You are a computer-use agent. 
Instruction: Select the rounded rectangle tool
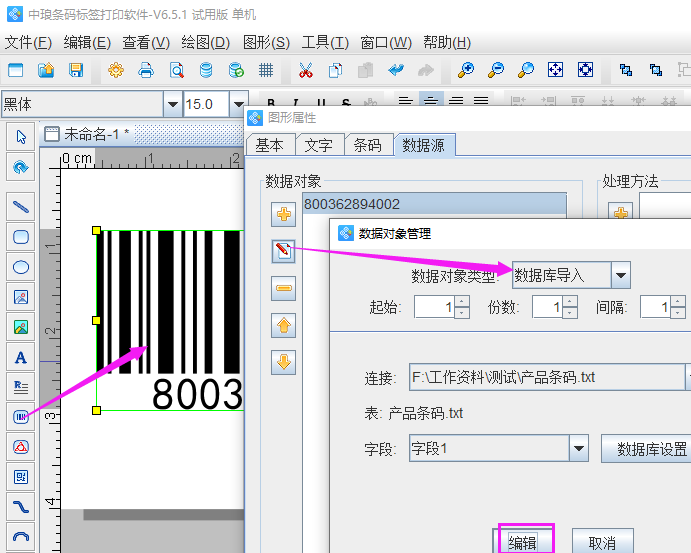(21, 237)
